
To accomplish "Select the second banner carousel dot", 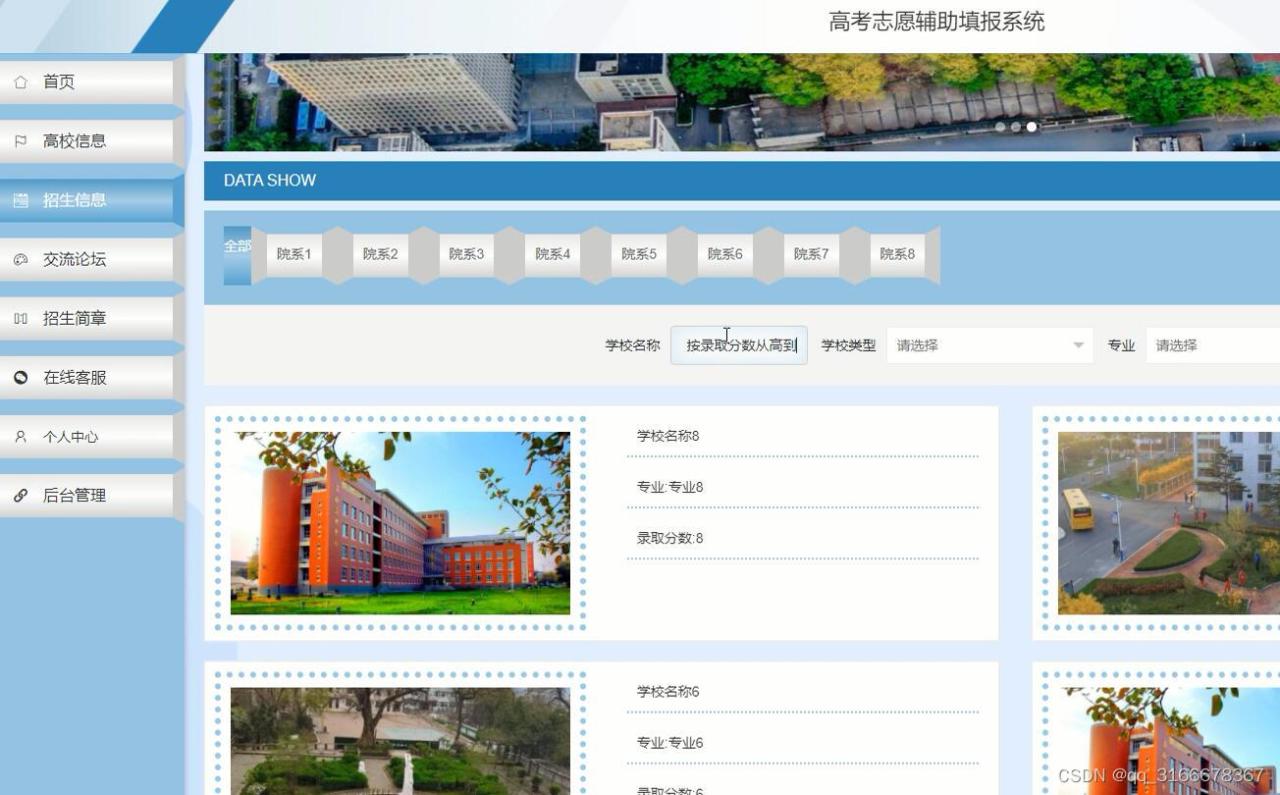I will [1016, 127].
